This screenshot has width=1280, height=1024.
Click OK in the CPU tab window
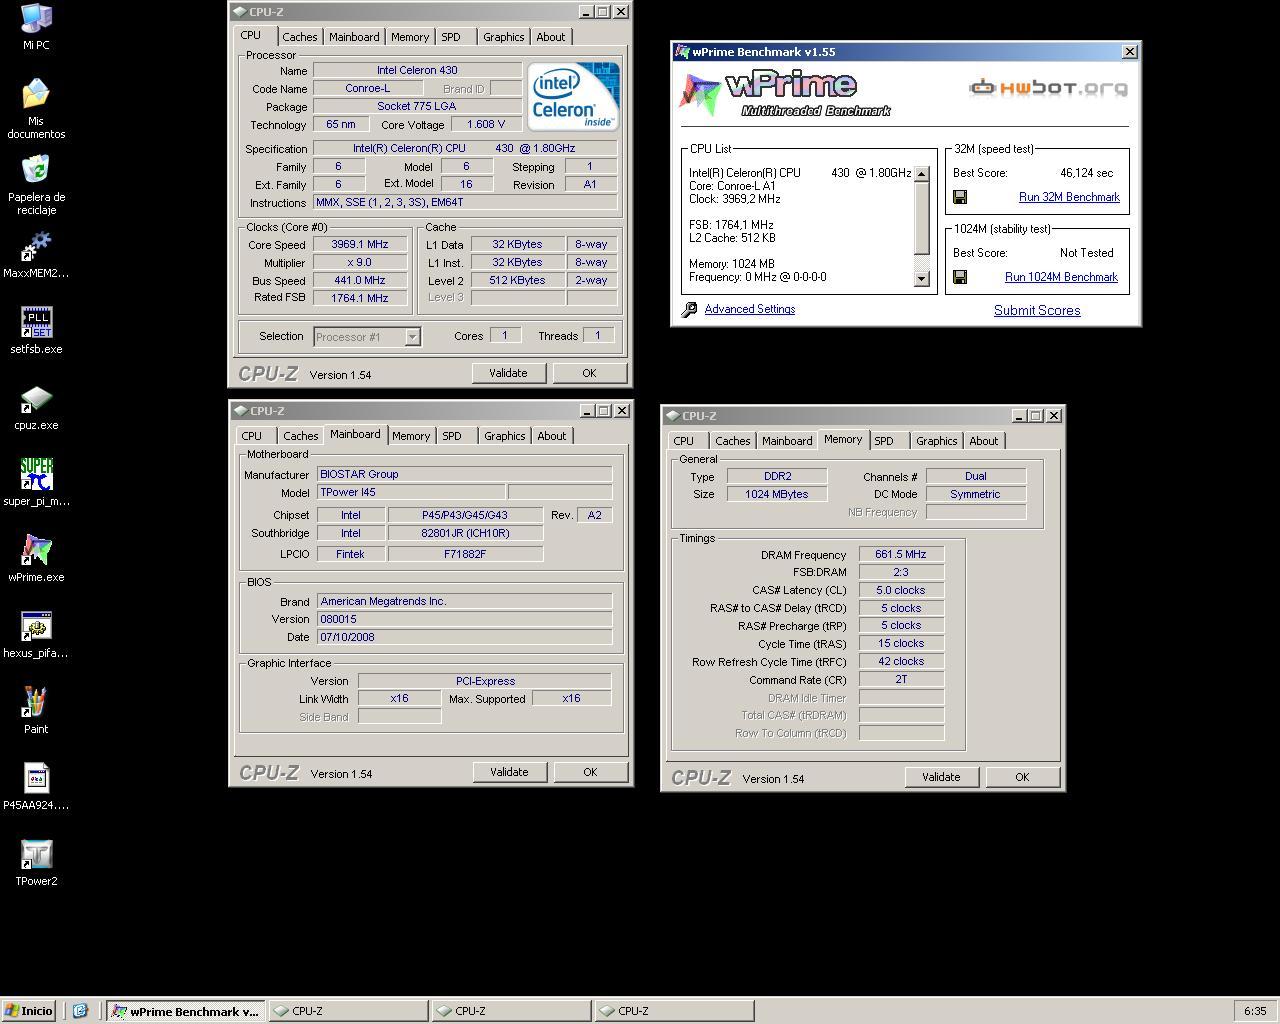[589, 373]
